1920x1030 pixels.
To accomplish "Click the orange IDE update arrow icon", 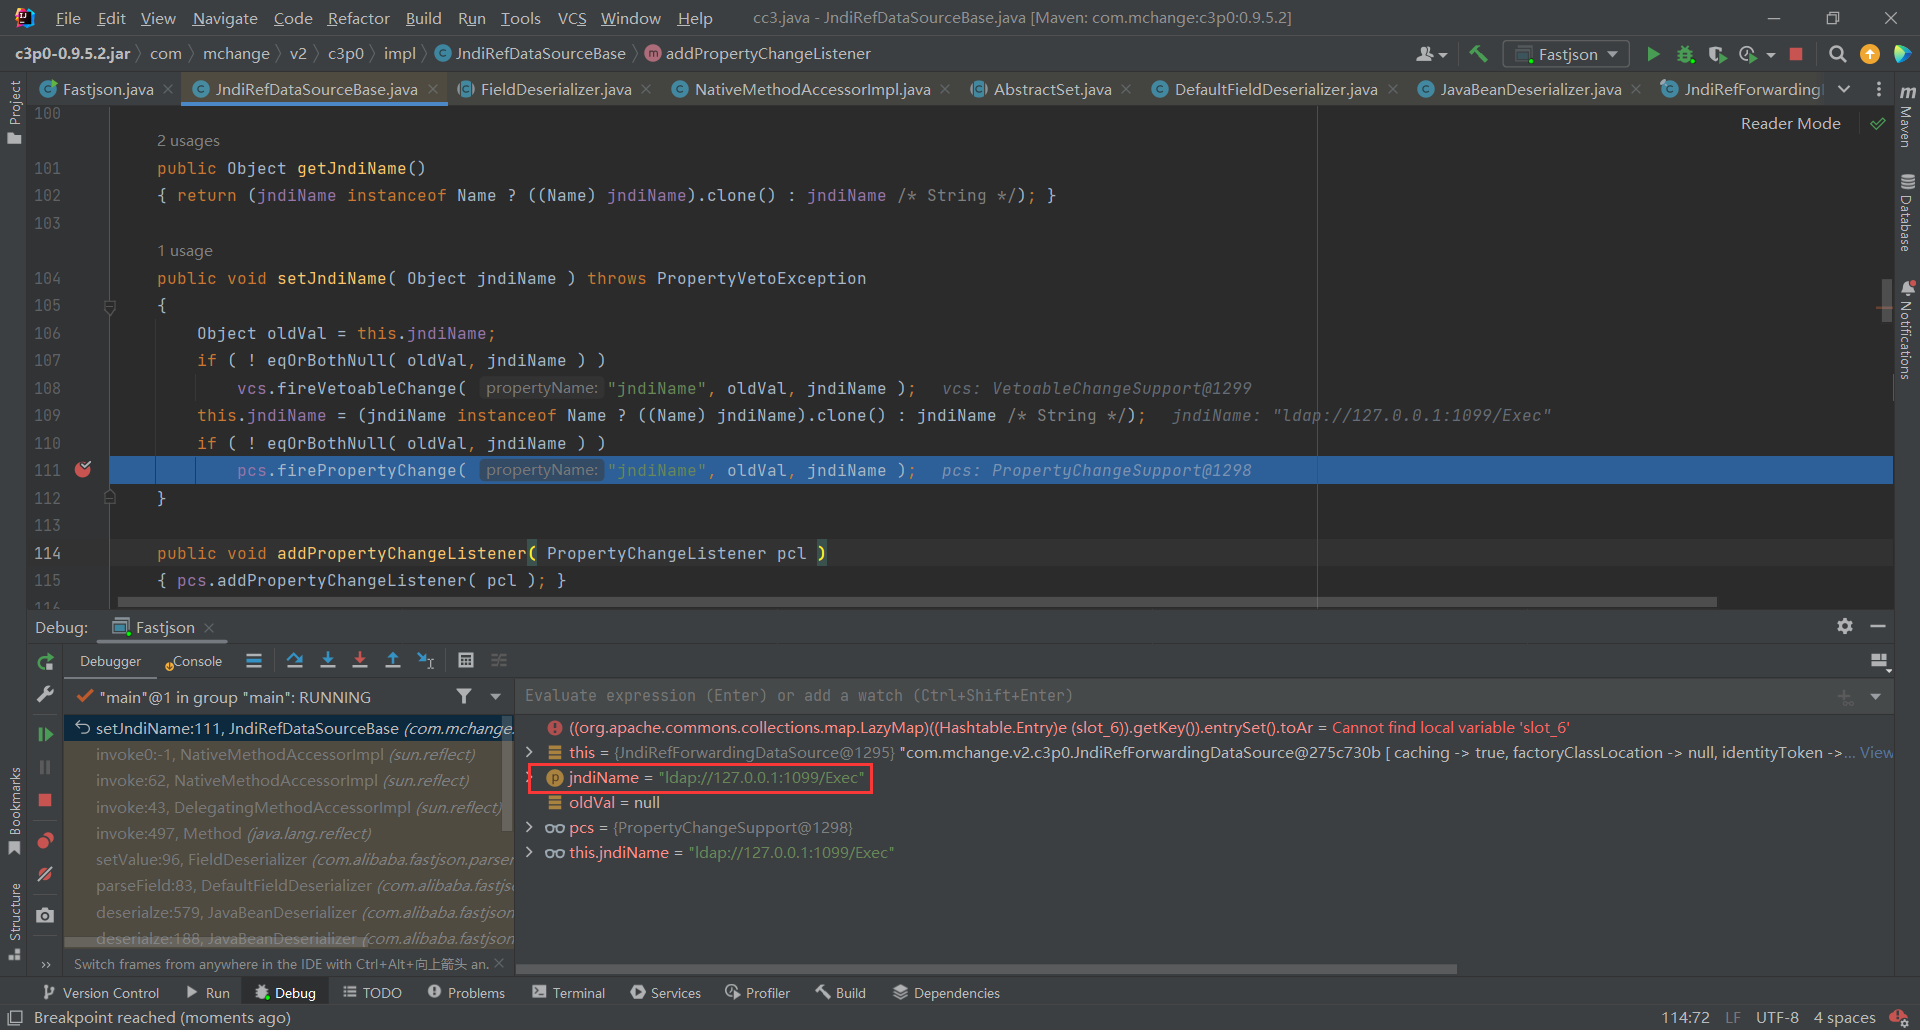I will [x=1869, y=54].
